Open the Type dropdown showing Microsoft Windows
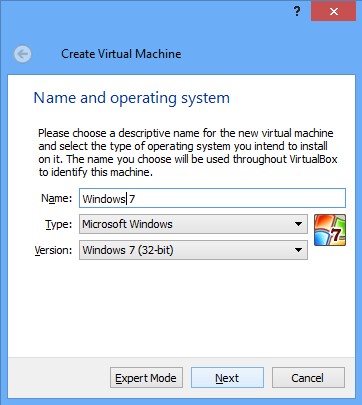The width and height of the screenshot is (362, 405). (x=193, y=224)
